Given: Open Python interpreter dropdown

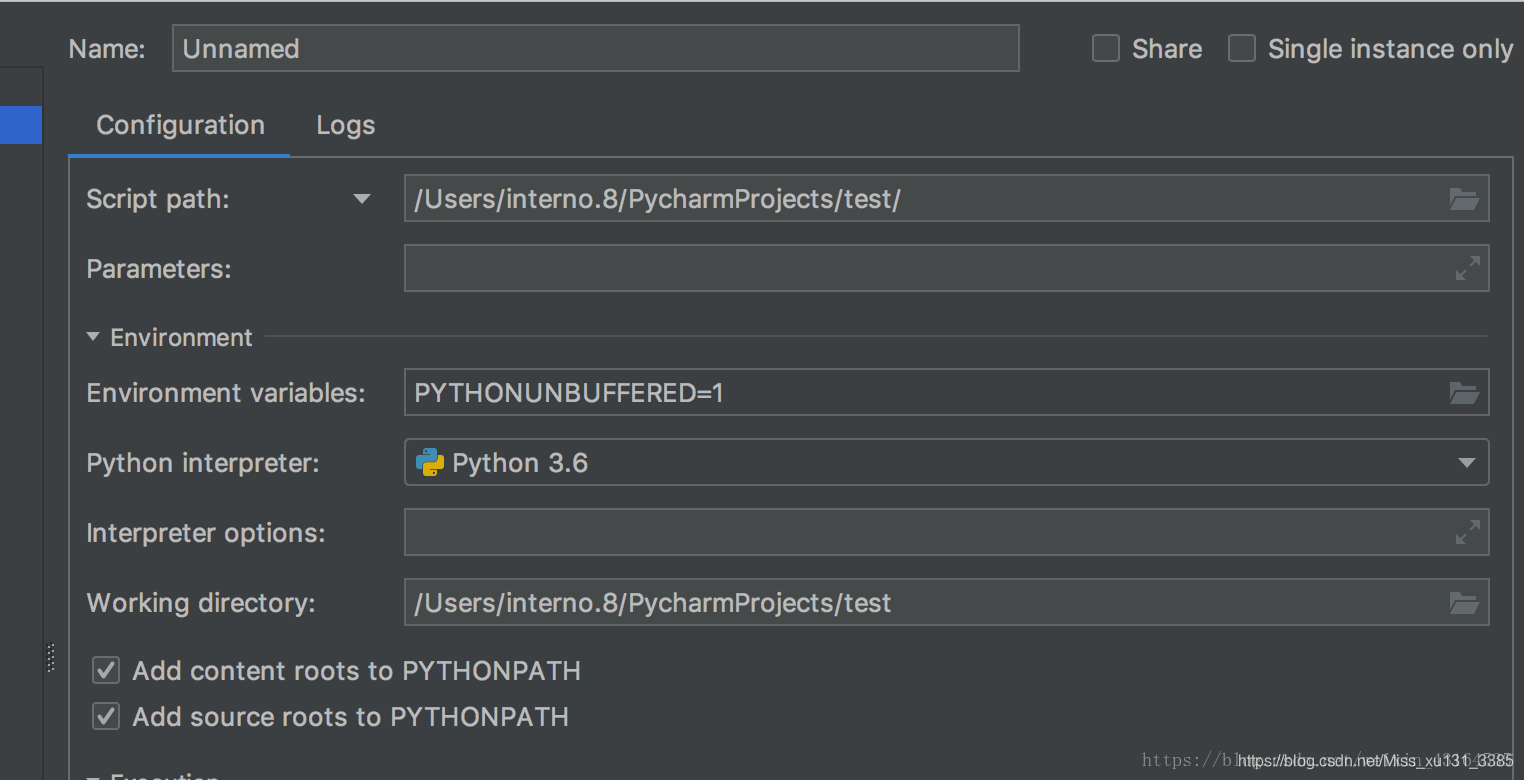Looking at the screenshot, I should (x=1466, y=463).
